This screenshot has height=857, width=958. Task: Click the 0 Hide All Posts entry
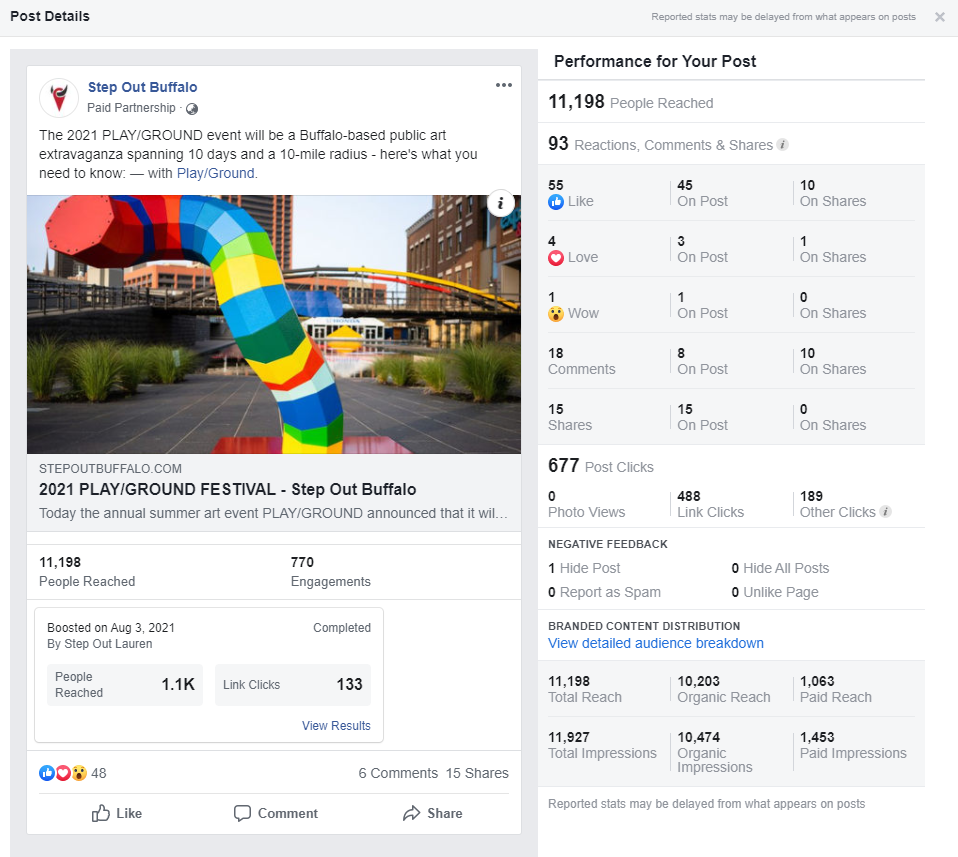pos(780,568)
